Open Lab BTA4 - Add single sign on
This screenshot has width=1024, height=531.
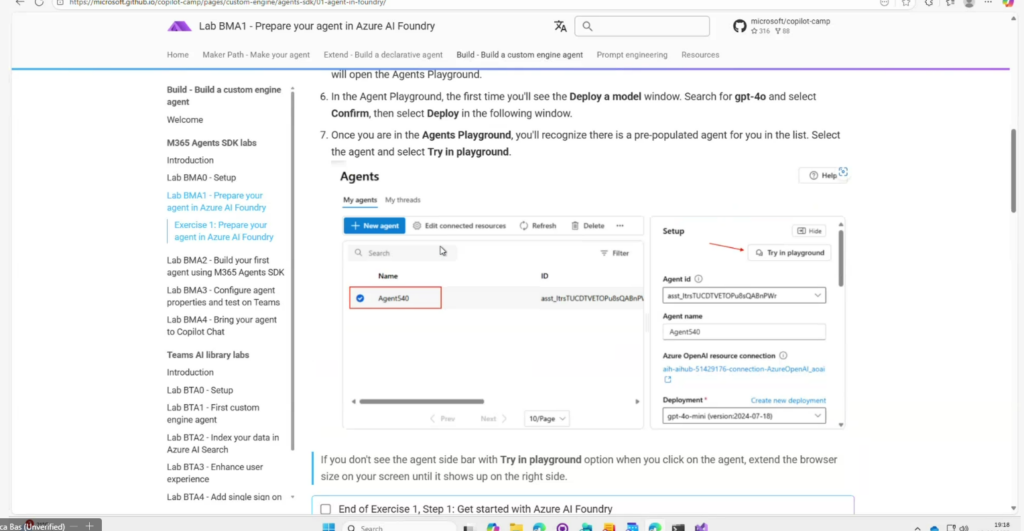point(224,497)
